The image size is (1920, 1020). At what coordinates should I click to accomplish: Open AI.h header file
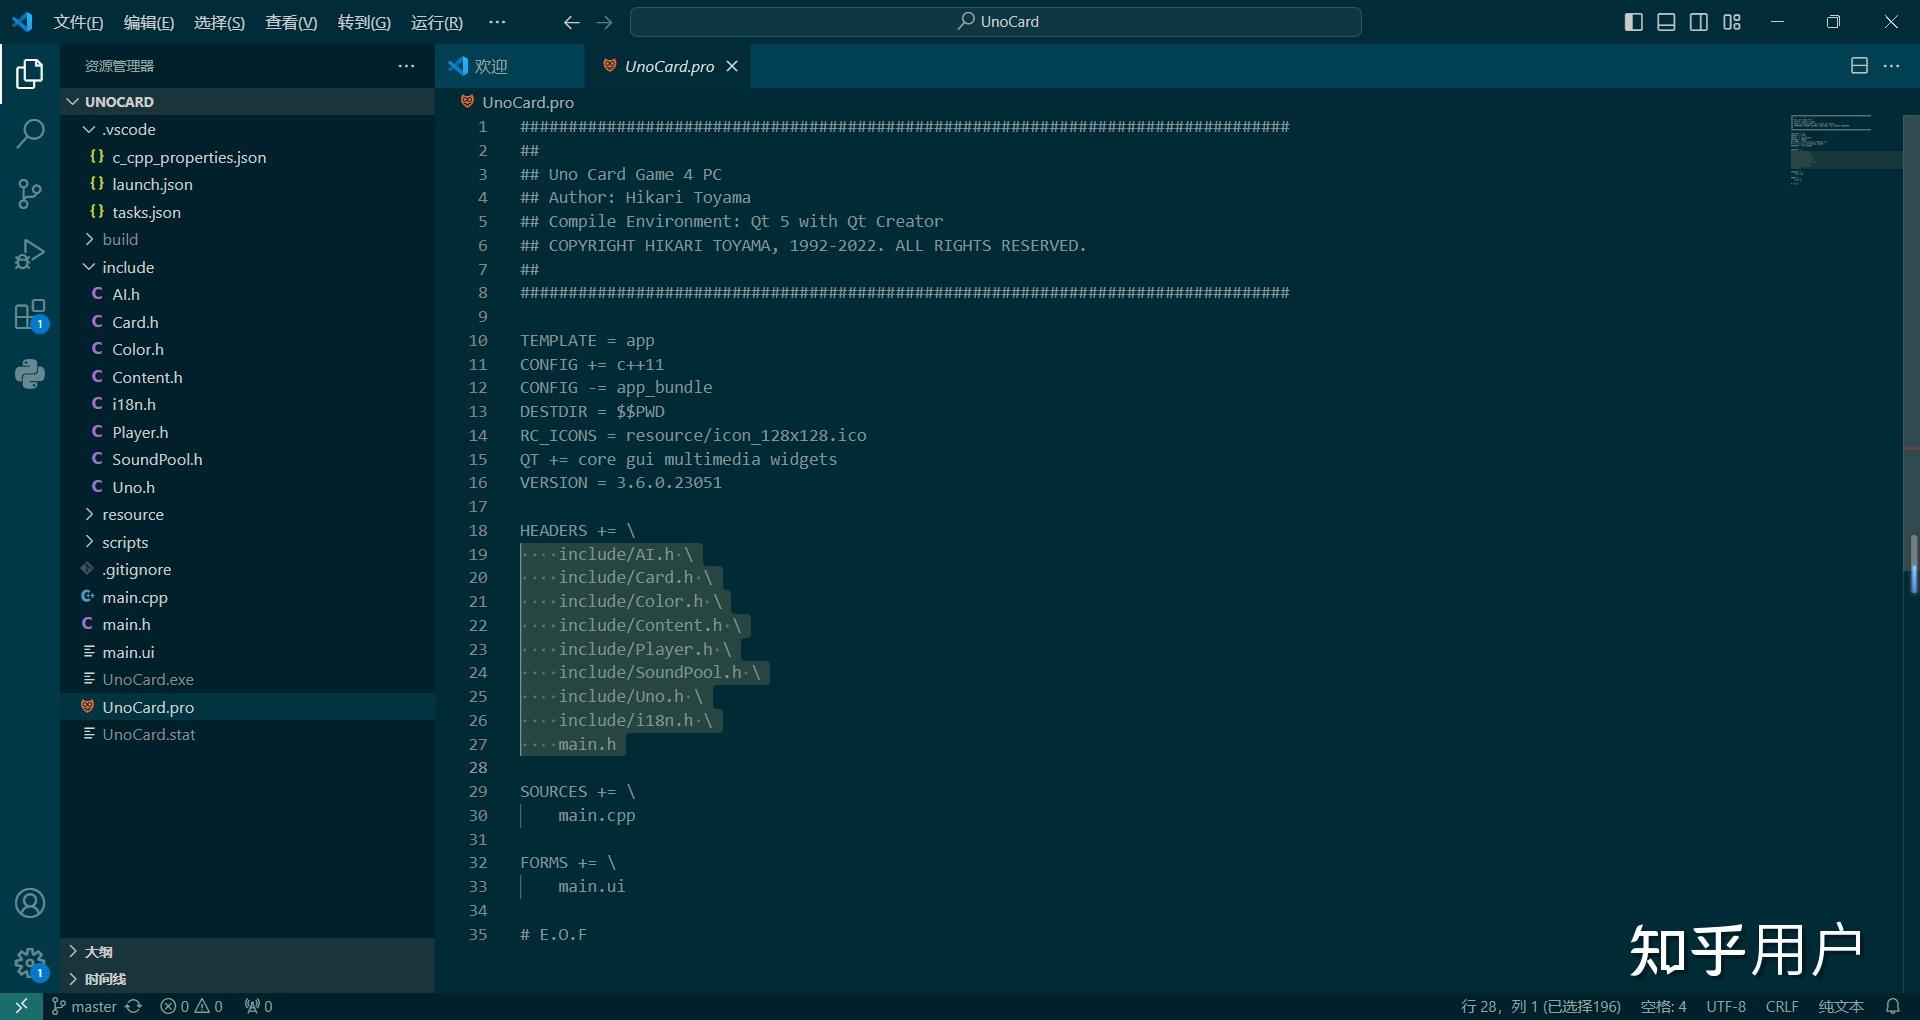pyautogui.click(x=248, y=294)
